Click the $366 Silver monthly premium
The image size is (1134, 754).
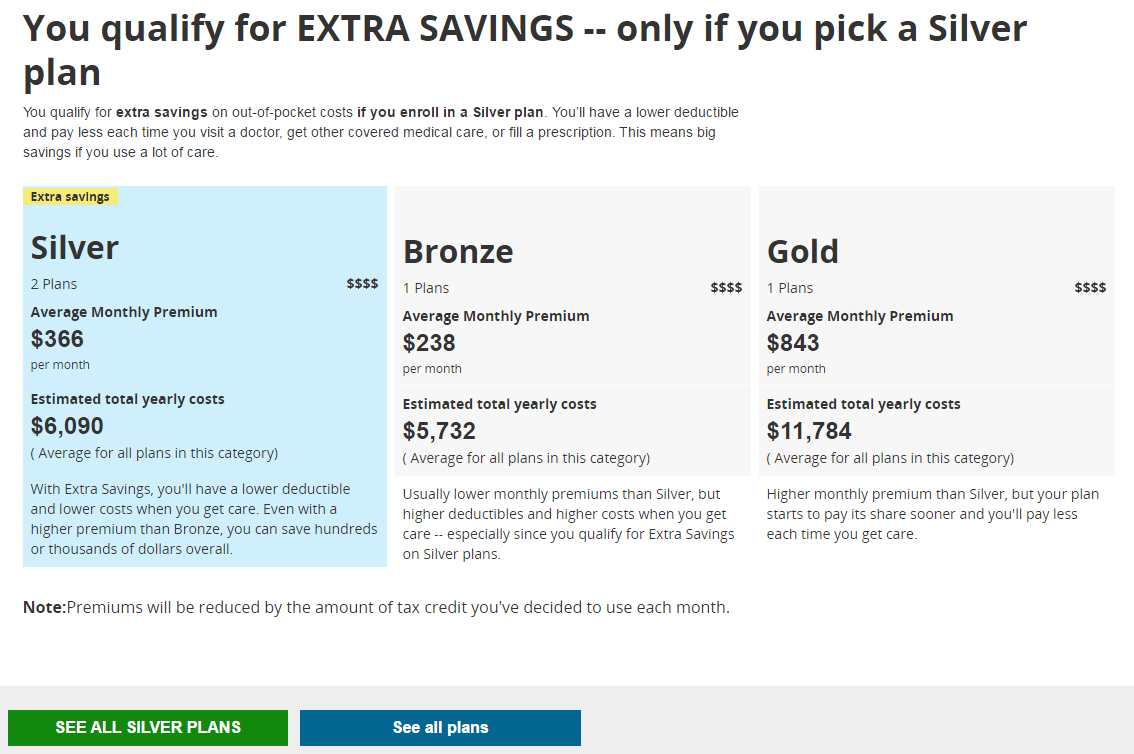click(x=57, y=339)
